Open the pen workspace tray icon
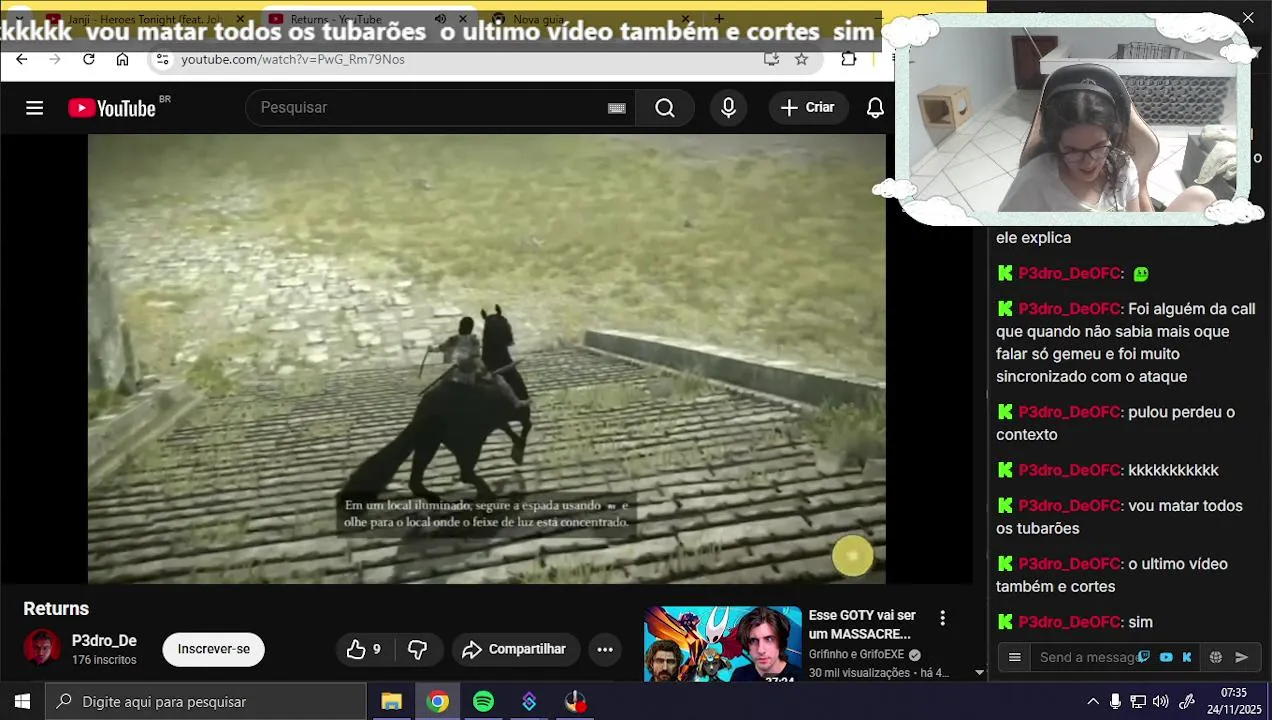This screenshot has width=1272, height=720. point(1187,702)
